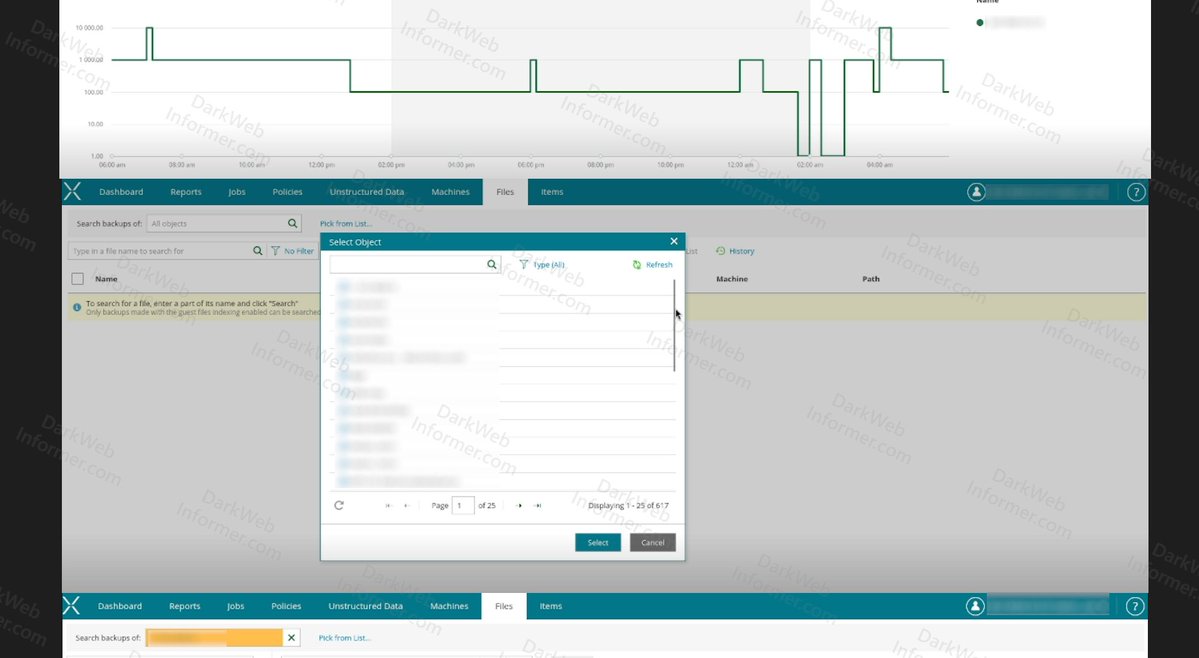
Task: Open Policies in nav bar above orange search field
Action: click(286, 606)
